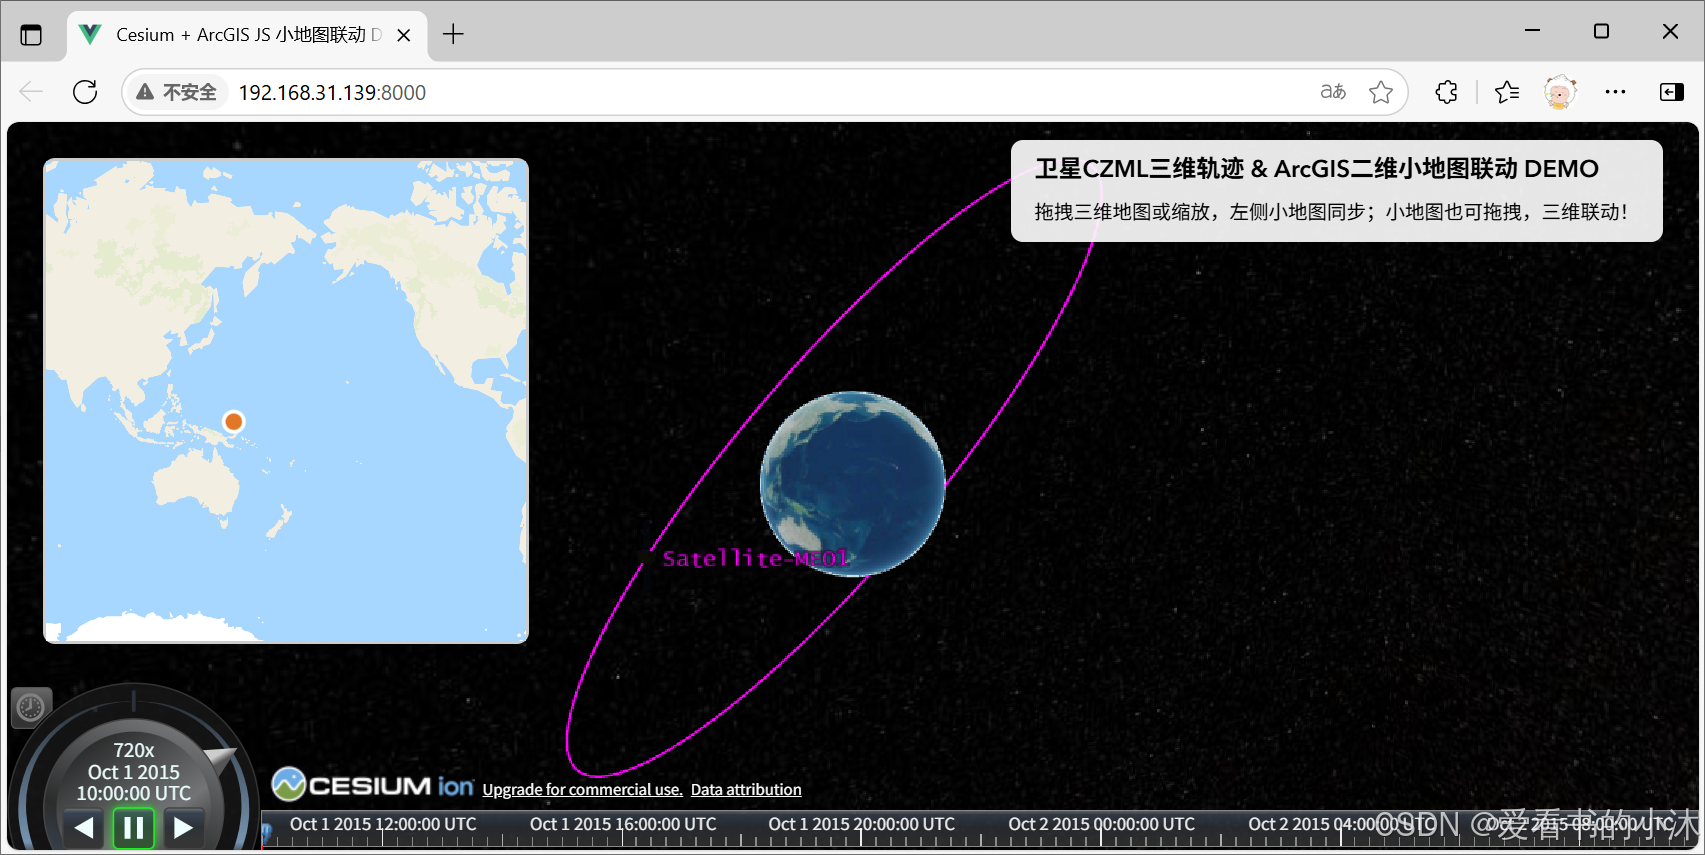Open the browser extensions menu
Viewport: 1705px width, 855px height.
[1446, 92]
